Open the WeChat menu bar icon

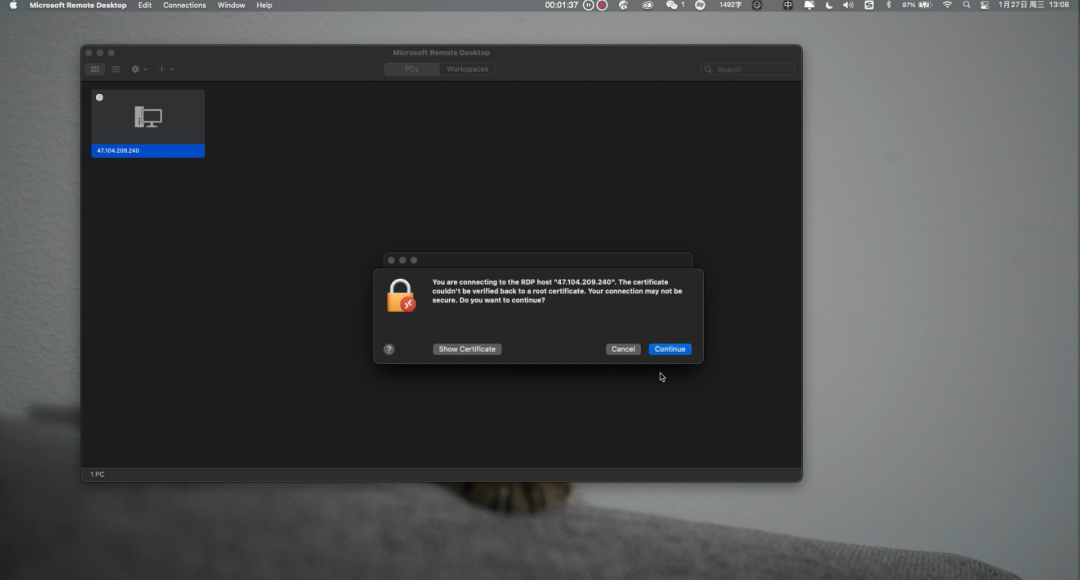coord(674,5)
